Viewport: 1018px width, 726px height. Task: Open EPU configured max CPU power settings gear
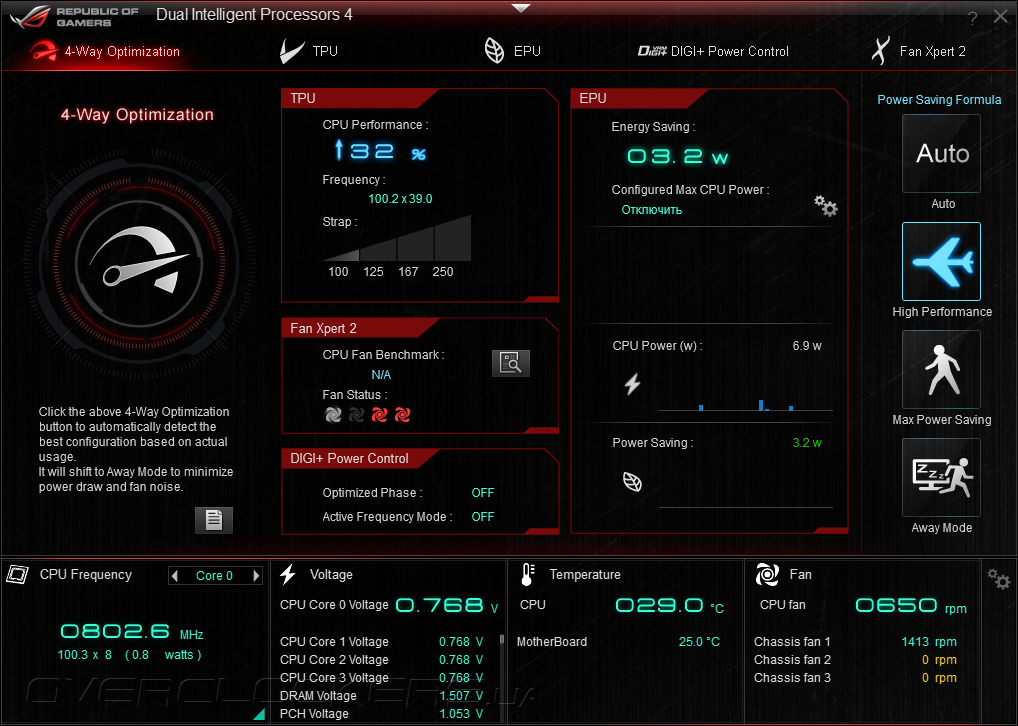826,206
